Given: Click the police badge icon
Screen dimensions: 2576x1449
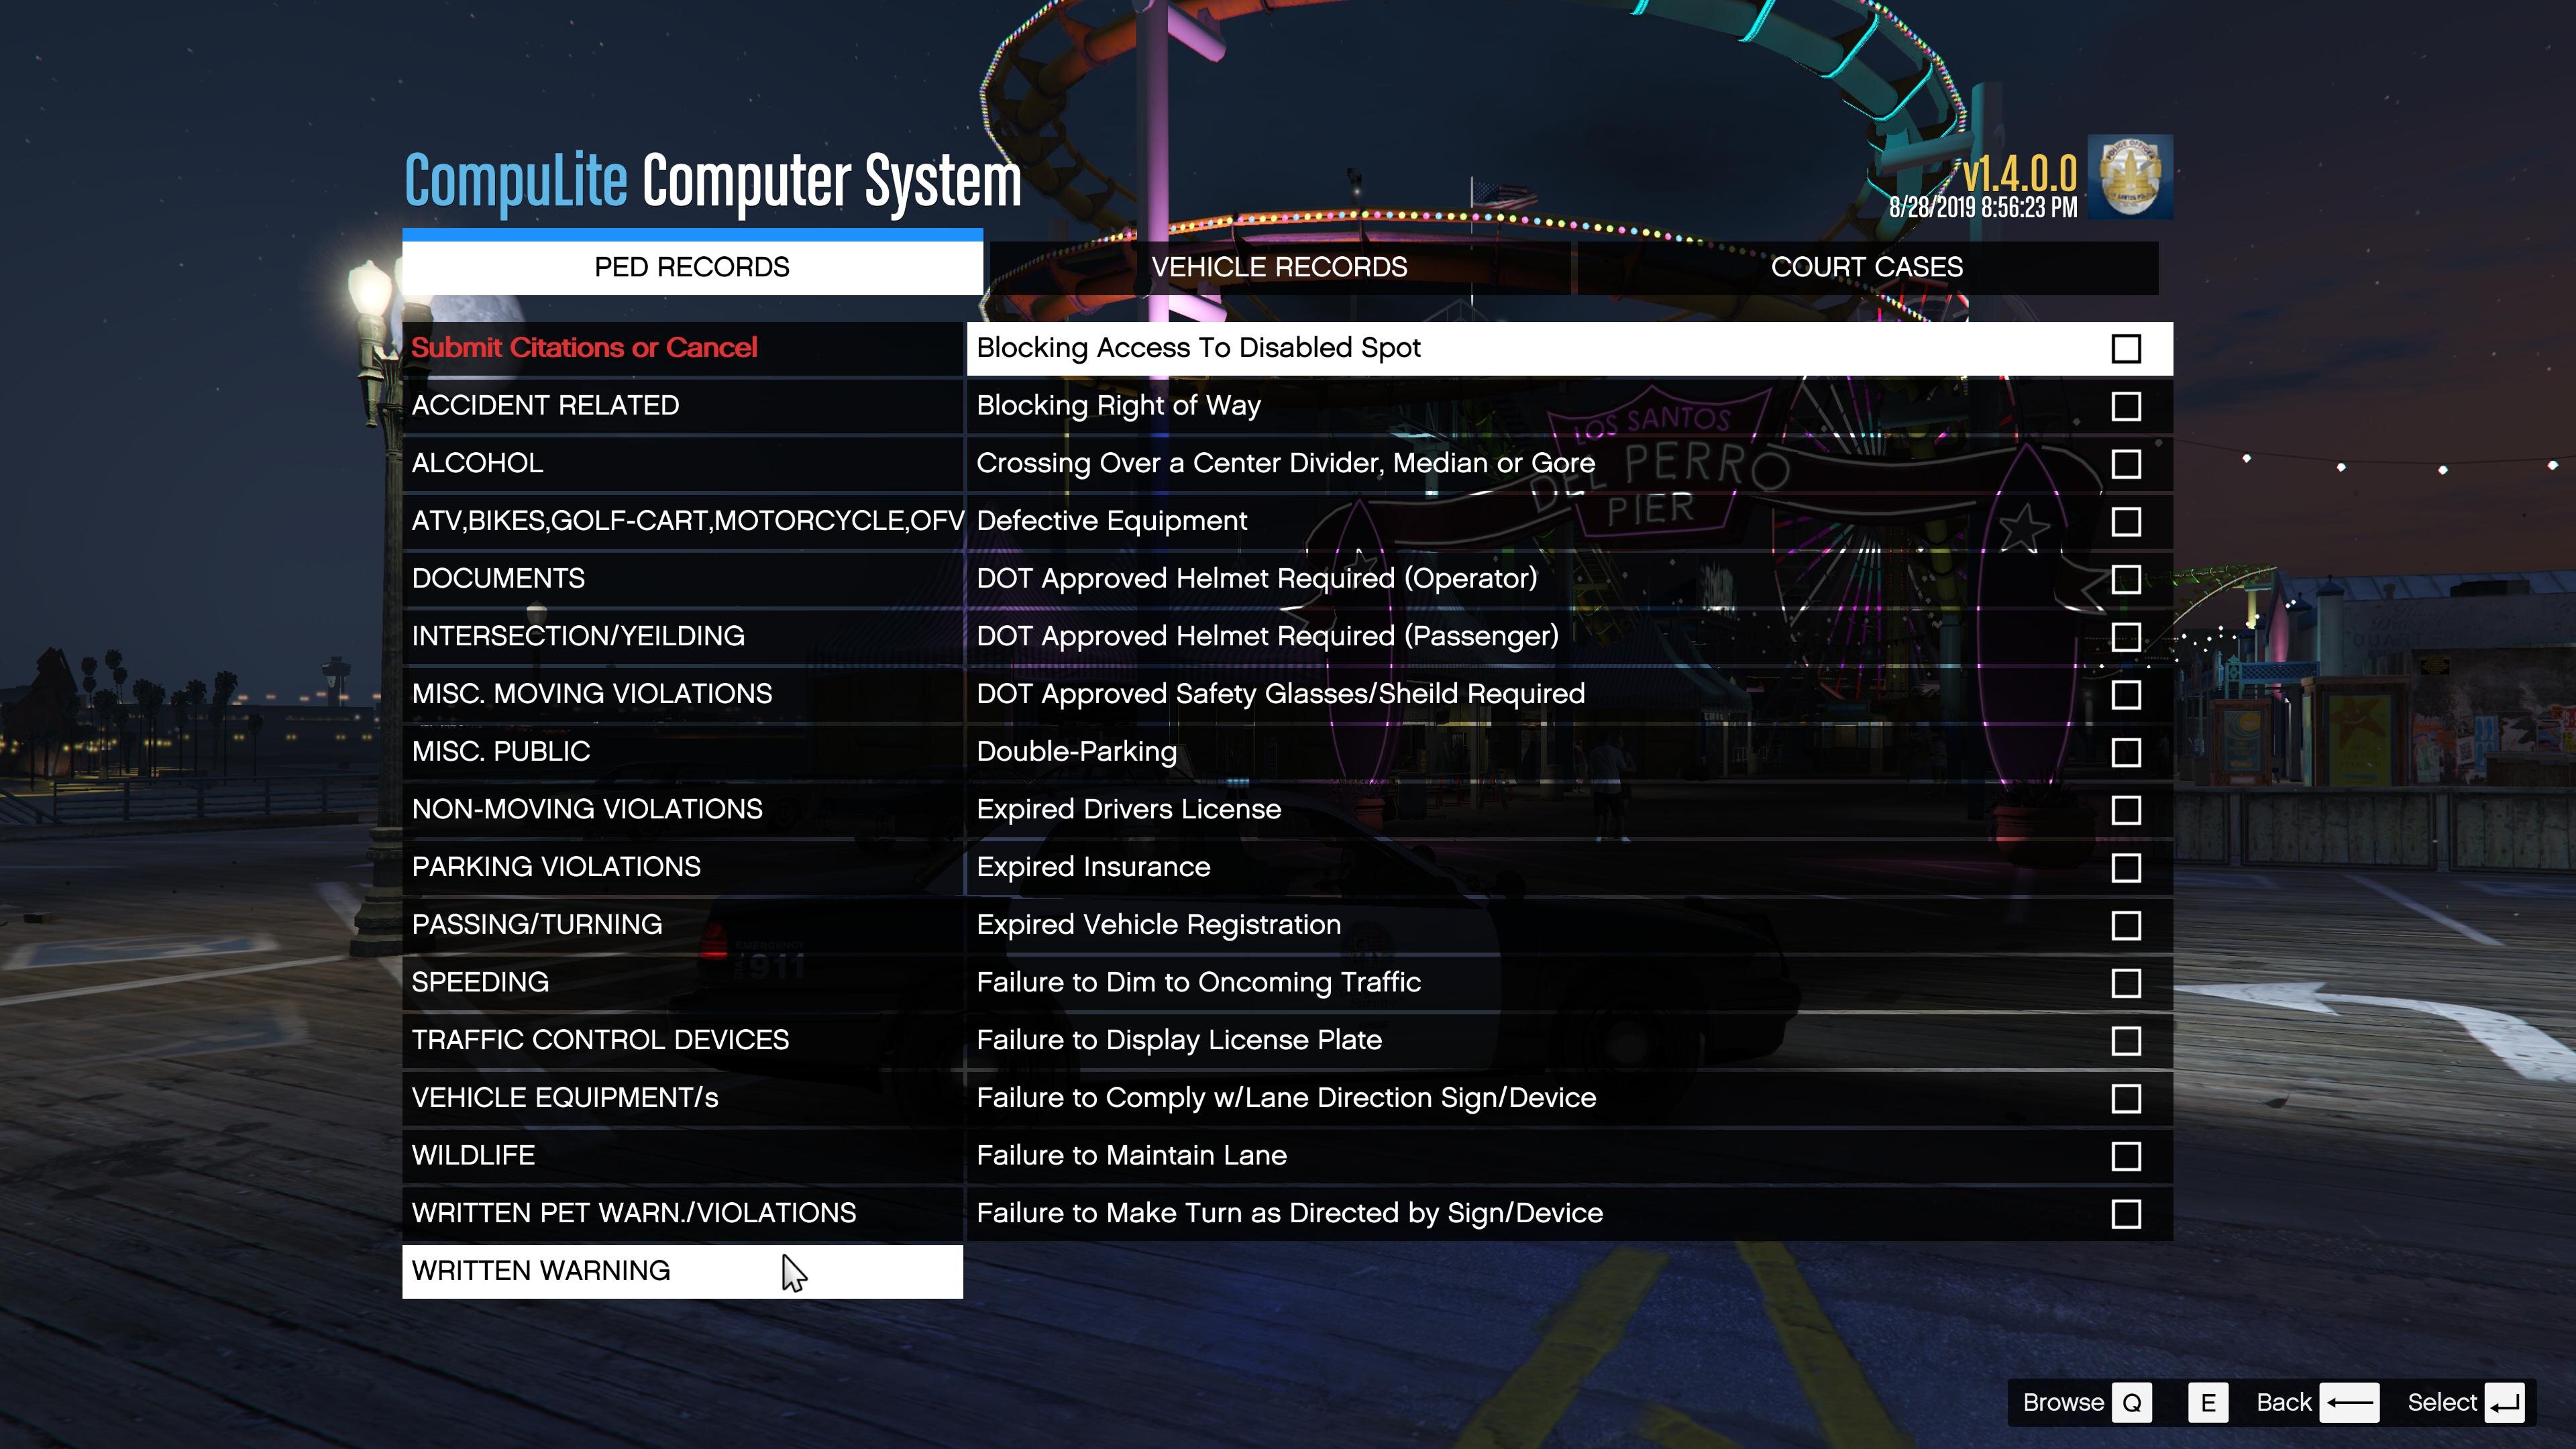Looking at the screenshot, I should tap(2130, 177).
